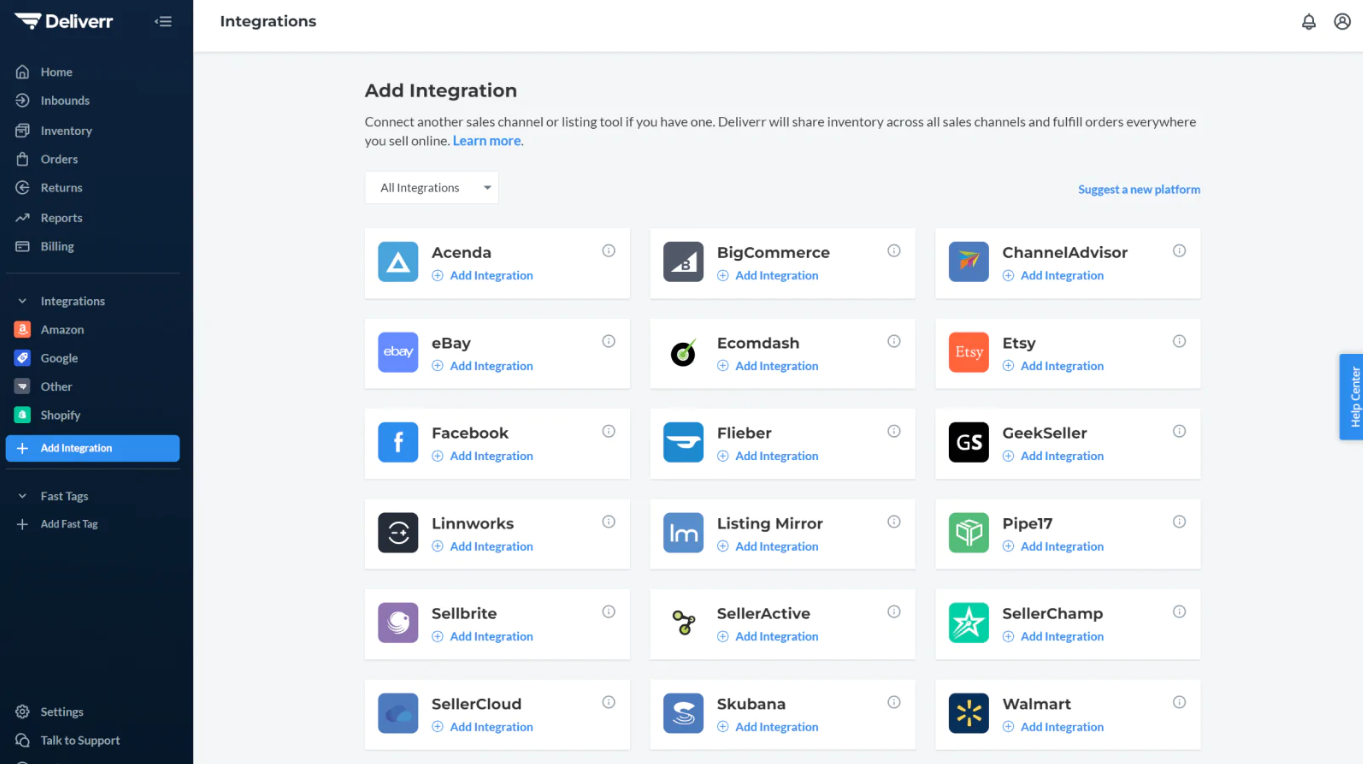Collapse the Integrations sidebar section
Image resolution: width=1363 pixels, height=764 pixels.
(22, 301)
